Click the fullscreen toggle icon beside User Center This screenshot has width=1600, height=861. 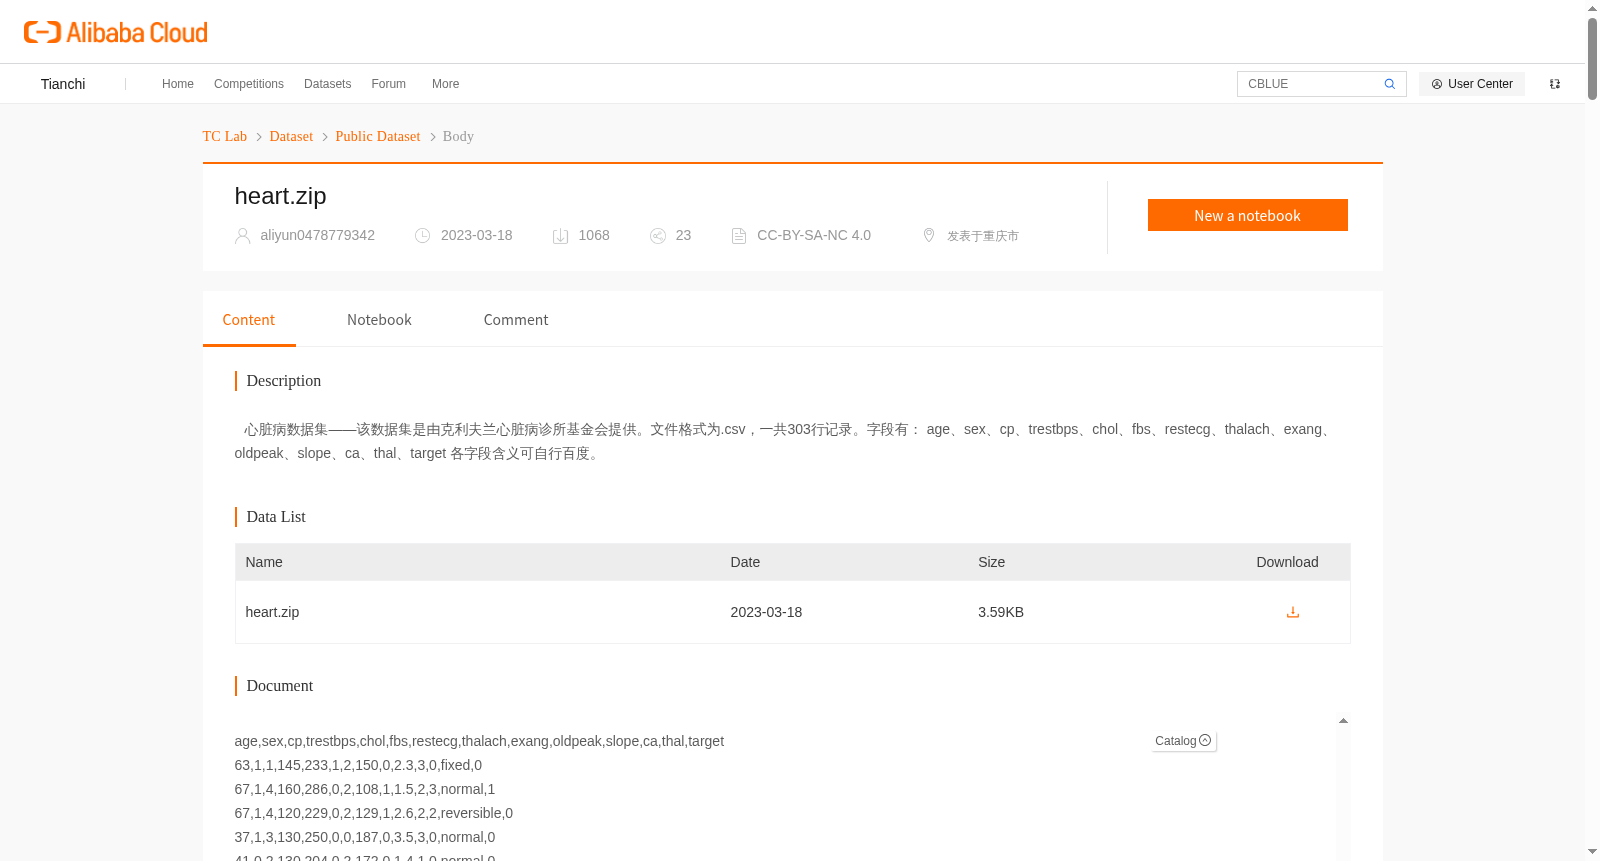pyautogui.click(x=1555, y=84)
